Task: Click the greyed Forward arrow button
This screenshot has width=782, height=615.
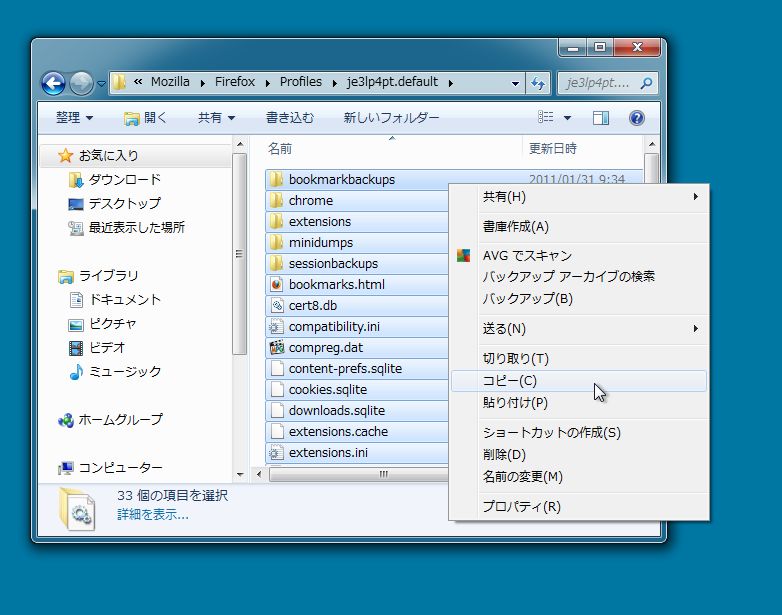Action: (x=81, y=83)
